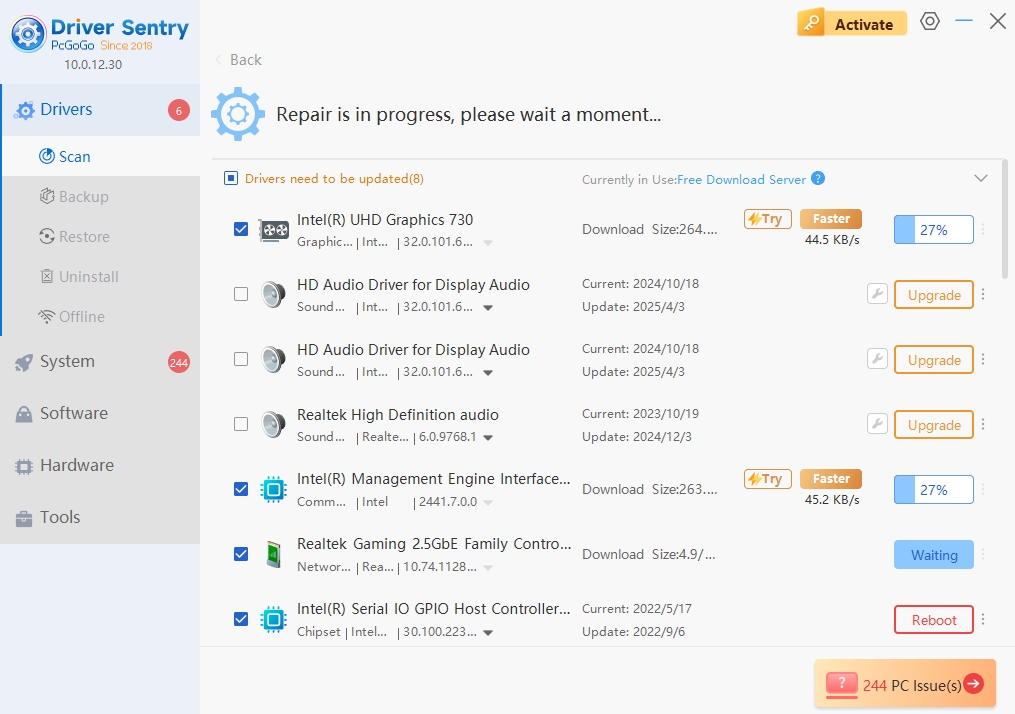Click the 27% progress bar for Management Engine Interface
Viewport: 1015px width, 714px height.
tap(933, 489)
